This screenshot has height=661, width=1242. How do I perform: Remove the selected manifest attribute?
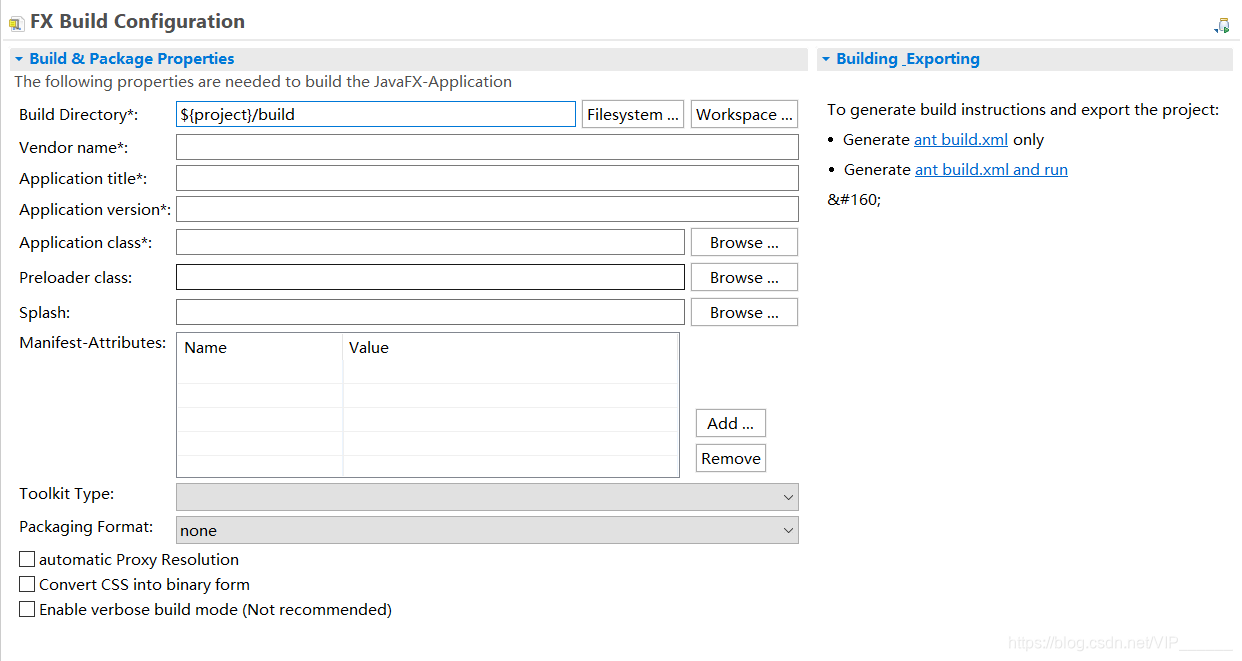731,458
